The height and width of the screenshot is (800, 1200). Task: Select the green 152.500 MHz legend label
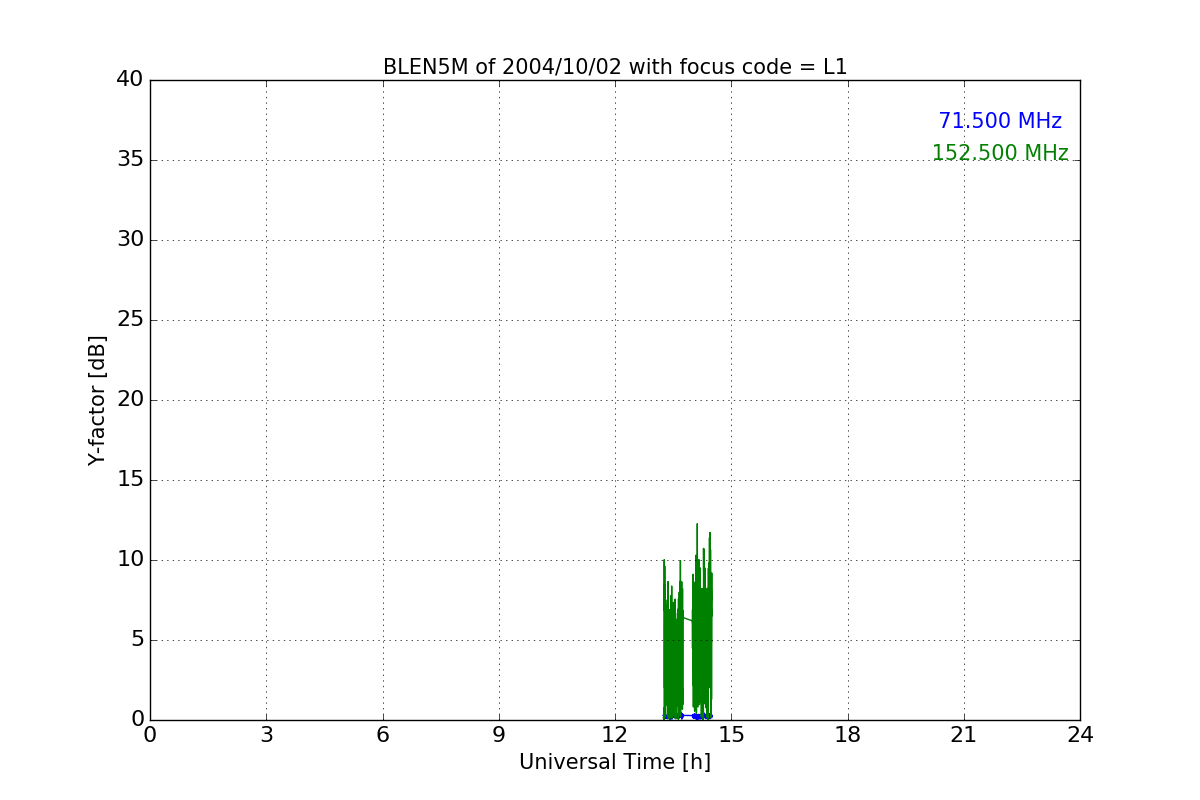(1000, 153)
